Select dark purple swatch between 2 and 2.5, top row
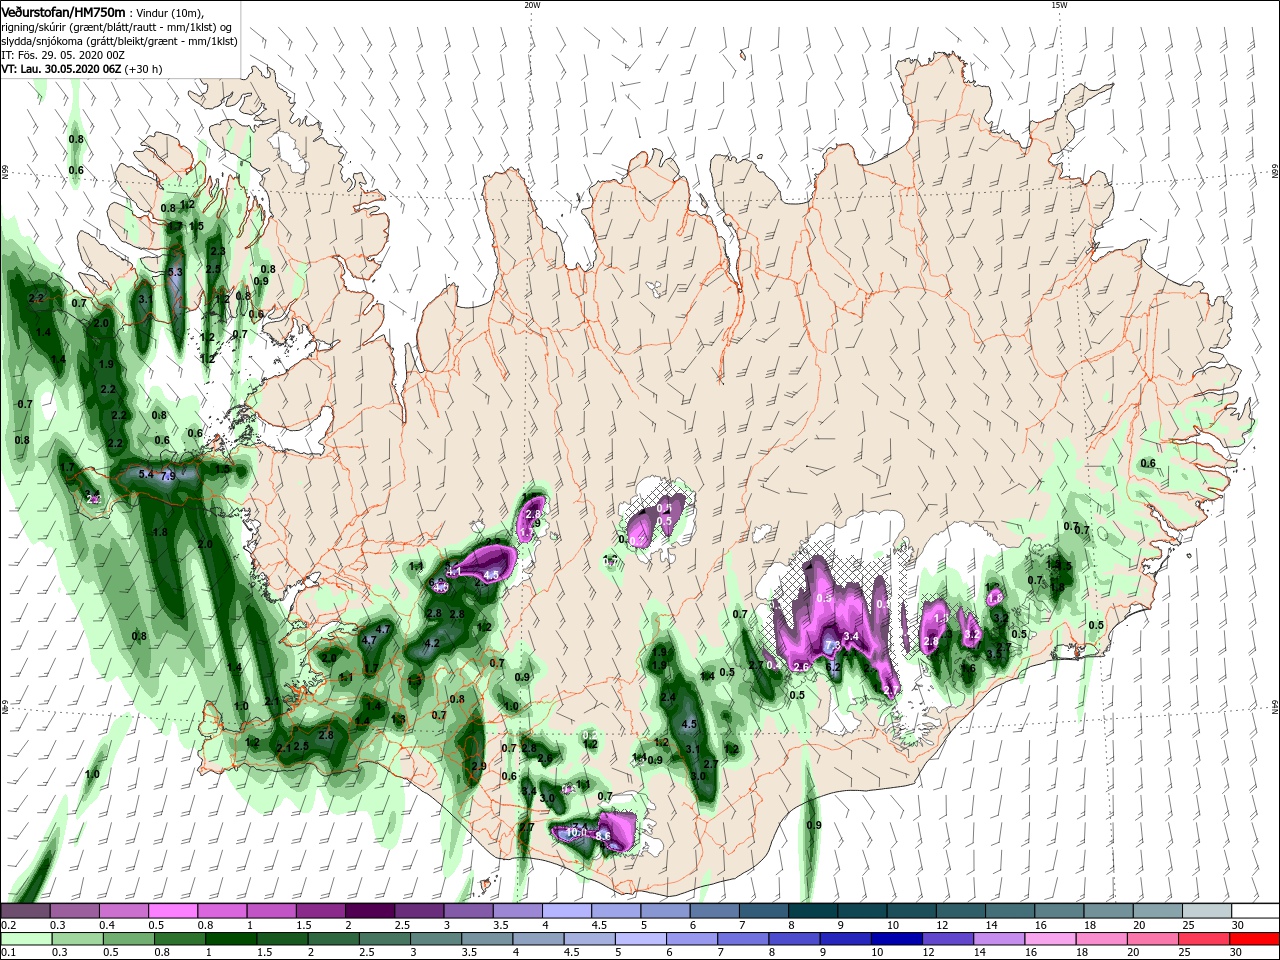 [x=369, y=911]
